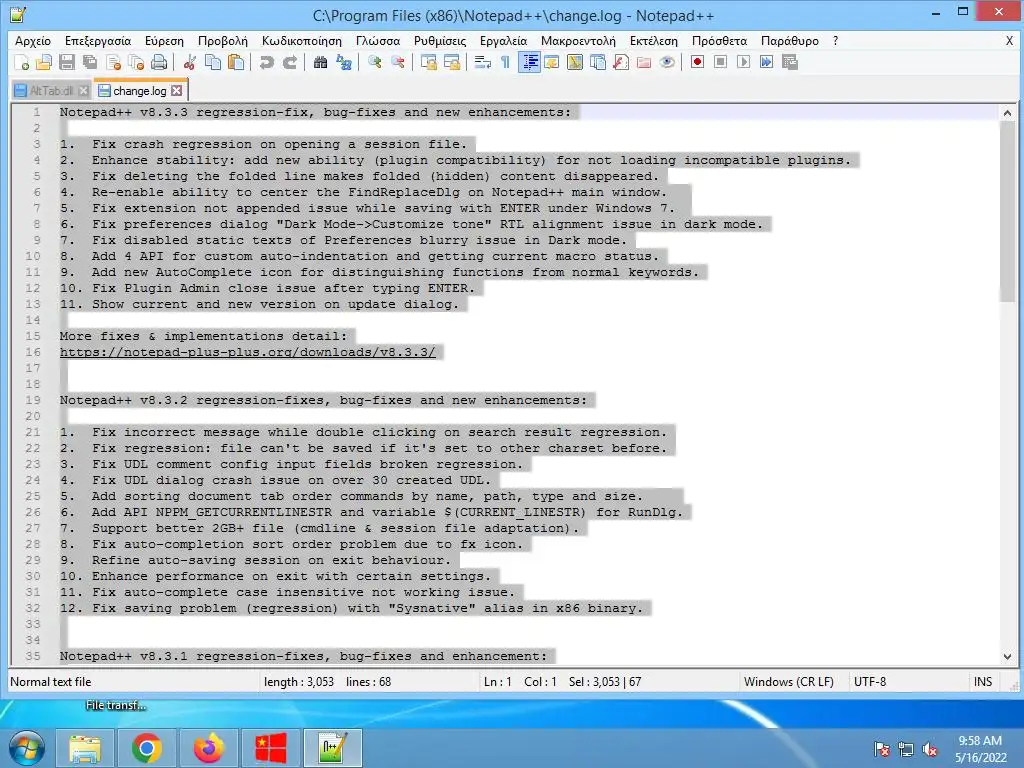Image resolution: width=1024 pixels, height=768 pixels.
Task: Click the Save All toolbar icon
Action: (x=90, y=62)
